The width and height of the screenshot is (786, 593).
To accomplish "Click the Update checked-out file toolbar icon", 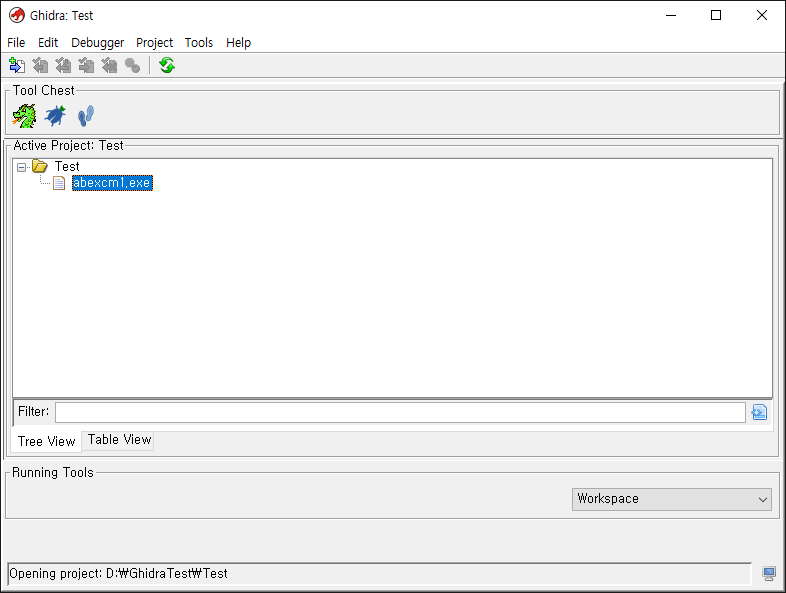I will point(63,65).
